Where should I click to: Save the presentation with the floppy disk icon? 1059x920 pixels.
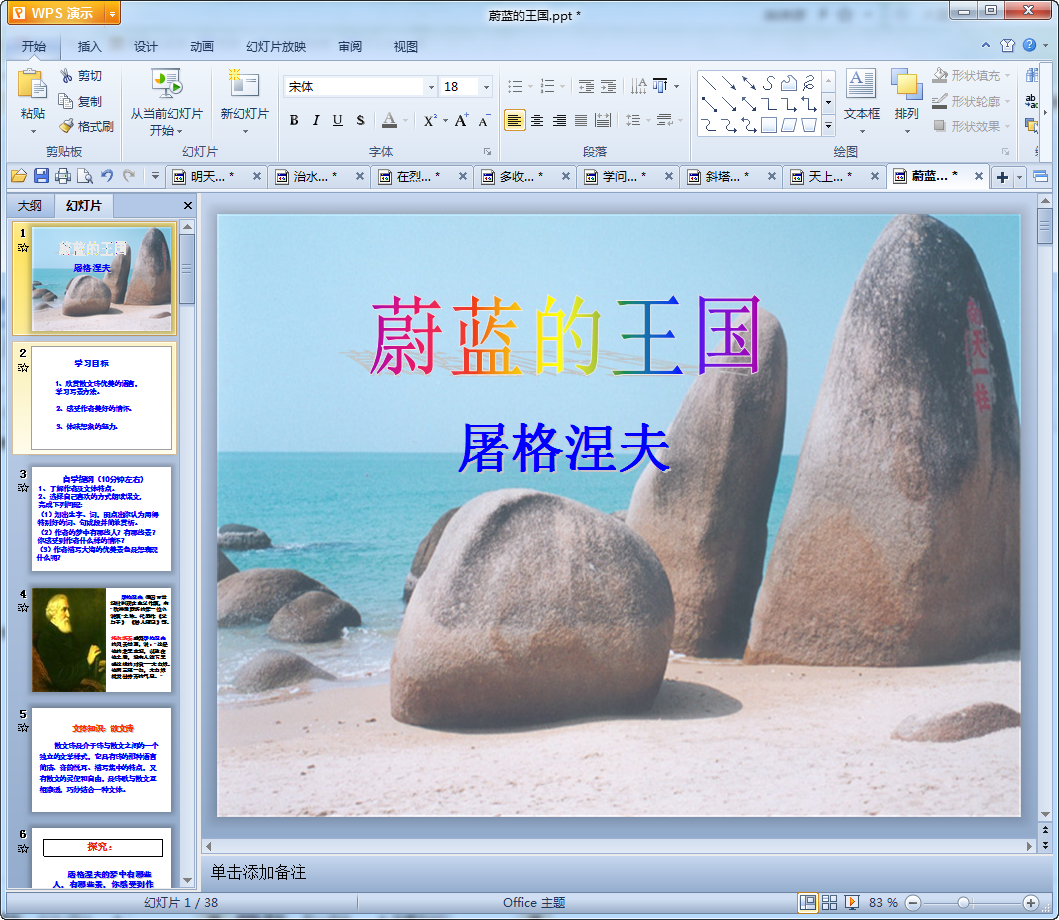click(x=41, y=176)
